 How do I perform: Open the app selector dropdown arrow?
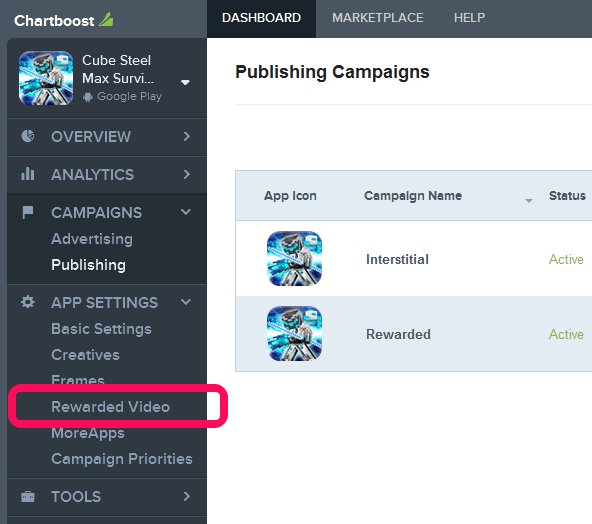pyautogui.click(x=185, y=82)
